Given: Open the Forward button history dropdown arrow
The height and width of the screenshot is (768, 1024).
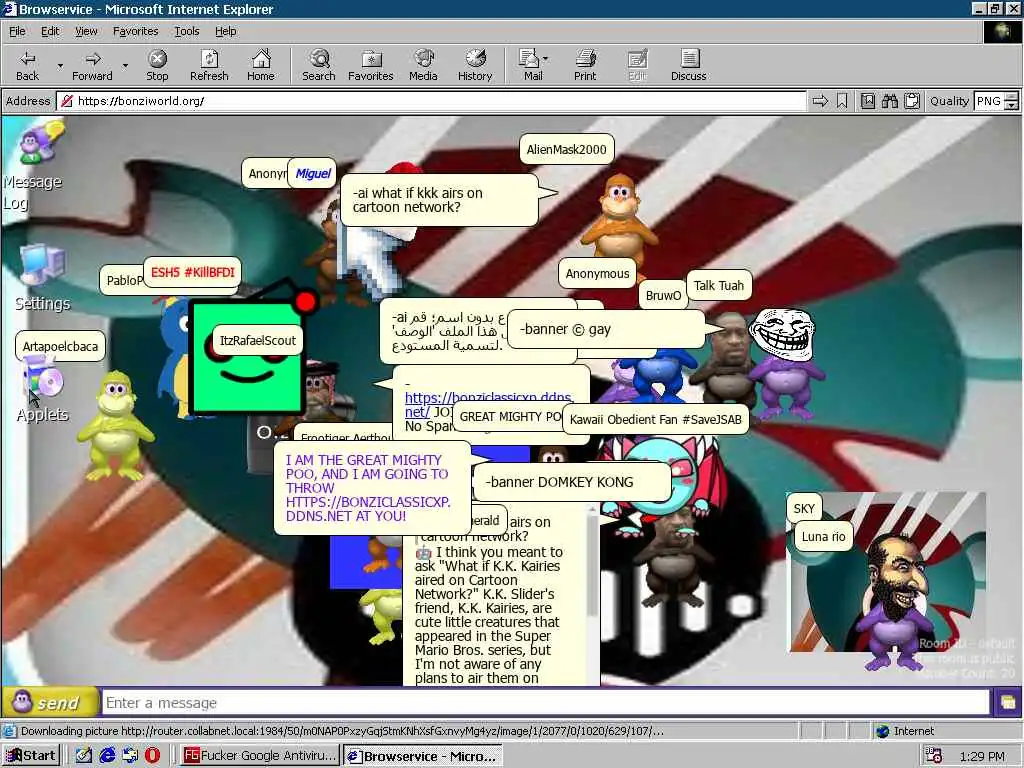Looking at the screenshot, I should (x=125, y=66).
